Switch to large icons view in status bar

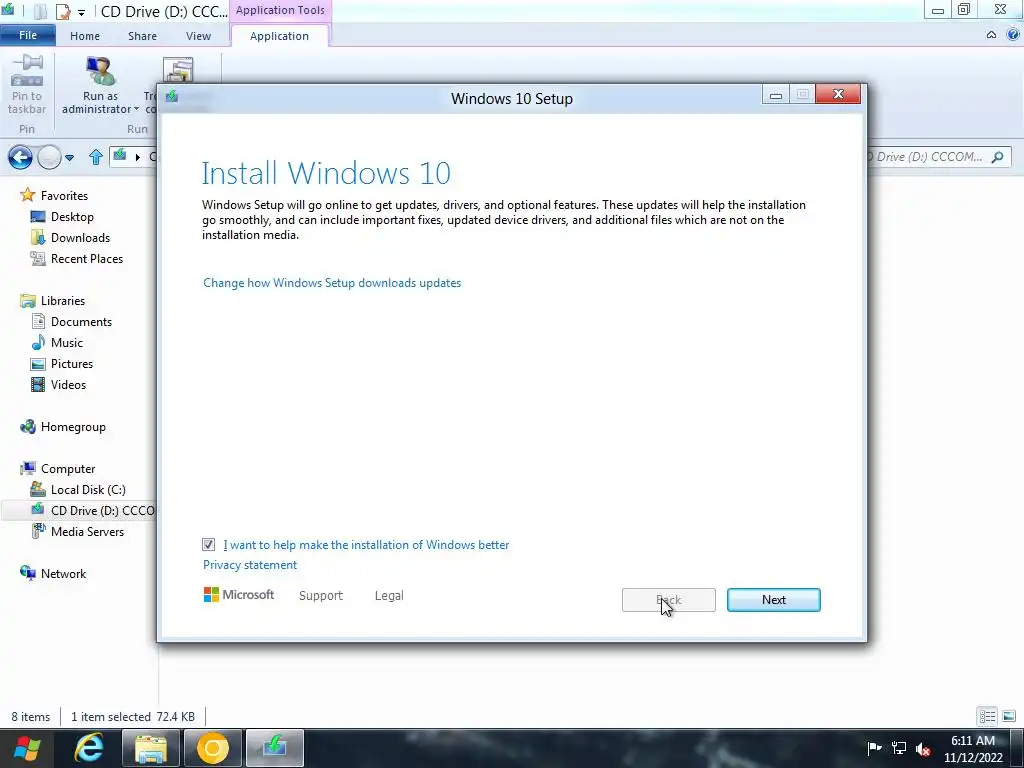[x=1008, y=716]
